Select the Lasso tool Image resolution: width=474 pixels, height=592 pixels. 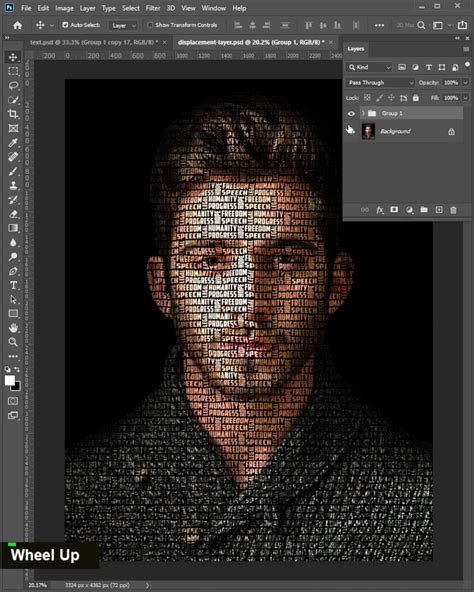point(13,85)
